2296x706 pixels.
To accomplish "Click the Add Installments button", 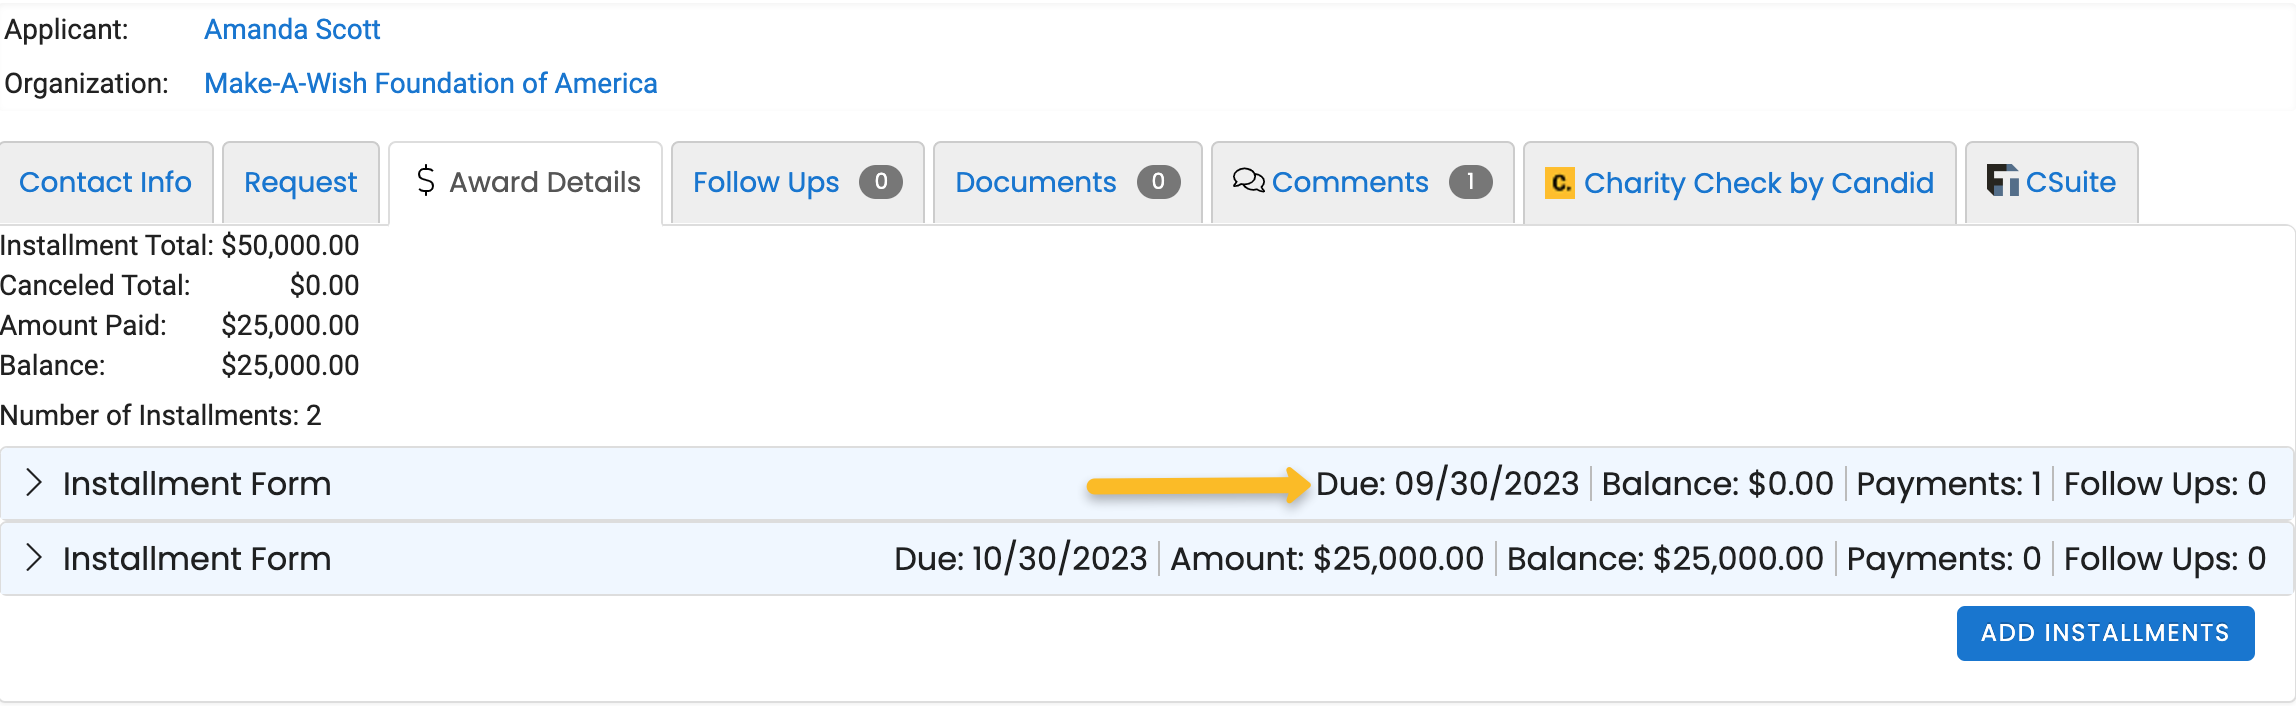I will (x=2105, y=633).
